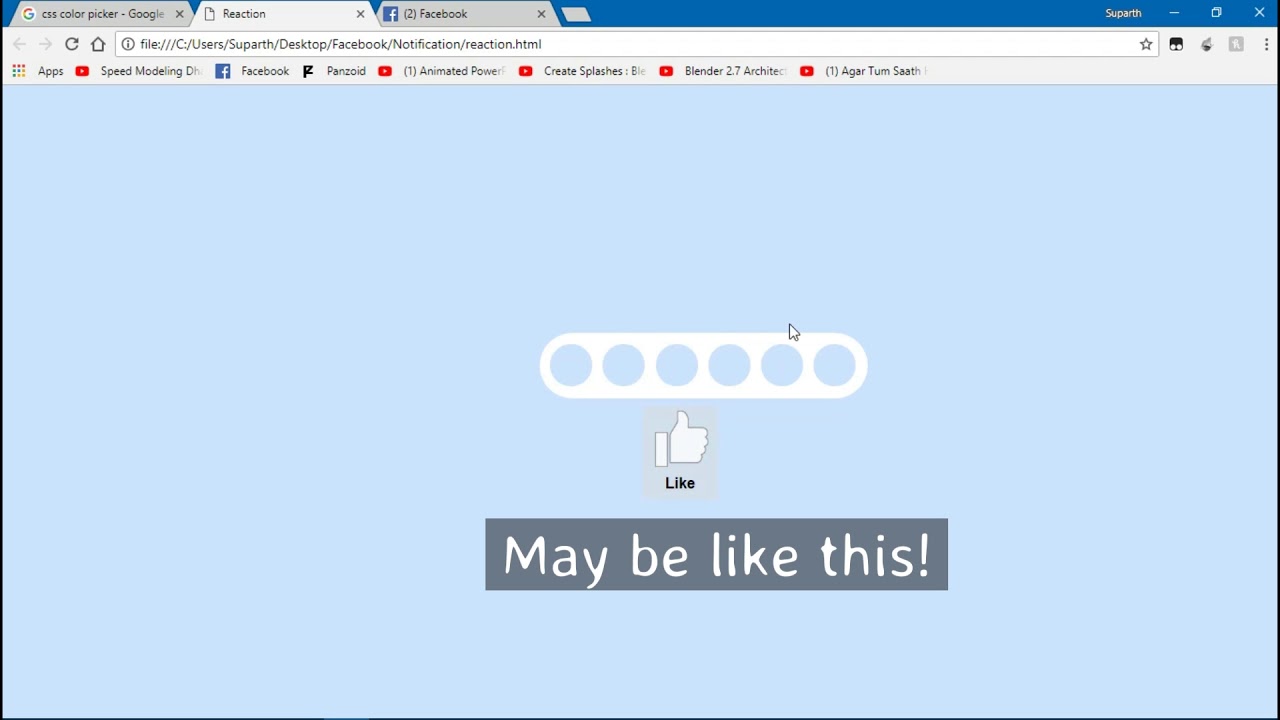This screenshot has height=720, width=1280.
Task: Click the browser Forward arrow
Action: [x=45, y=44]
